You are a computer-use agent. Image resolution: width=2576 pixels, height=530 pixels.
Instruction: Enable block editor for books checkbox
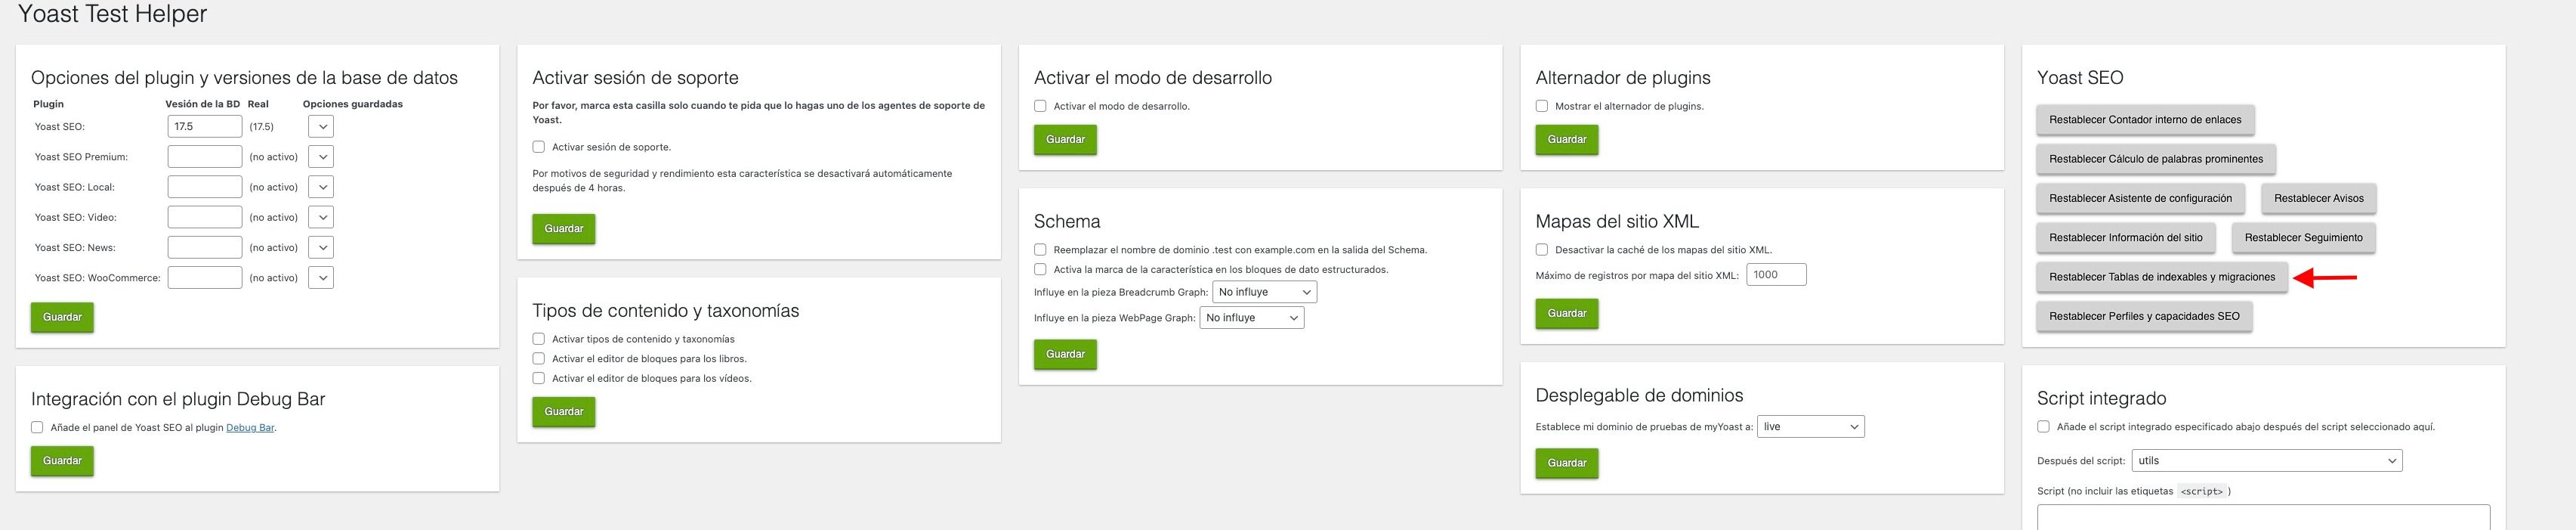[x=538, y=358]
